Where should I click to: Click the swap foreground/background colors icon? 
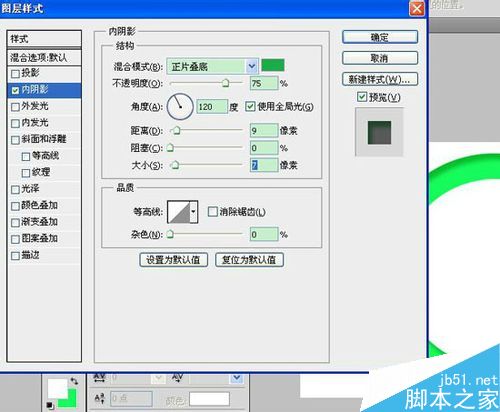point(74,381)
